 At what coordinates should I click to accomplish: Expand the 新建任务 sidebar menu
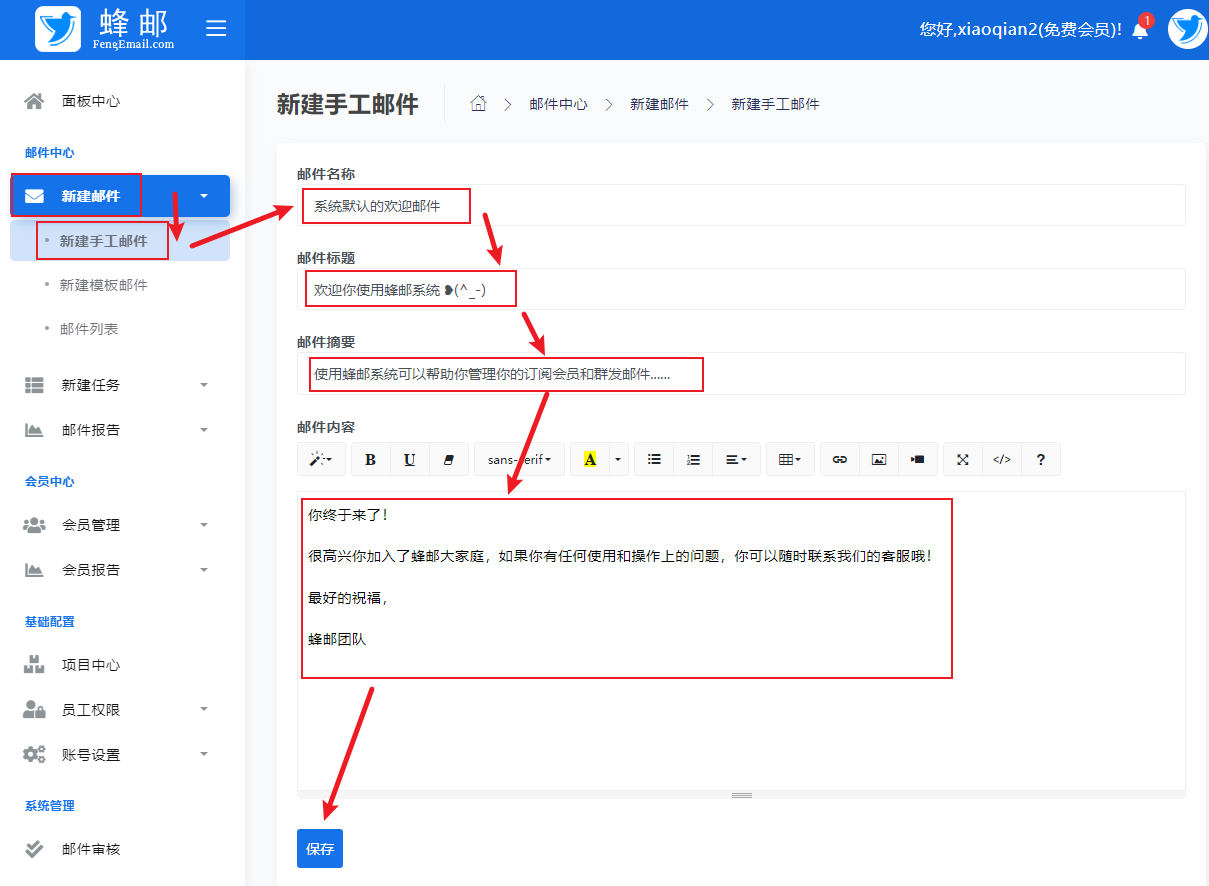coord(120,385)
